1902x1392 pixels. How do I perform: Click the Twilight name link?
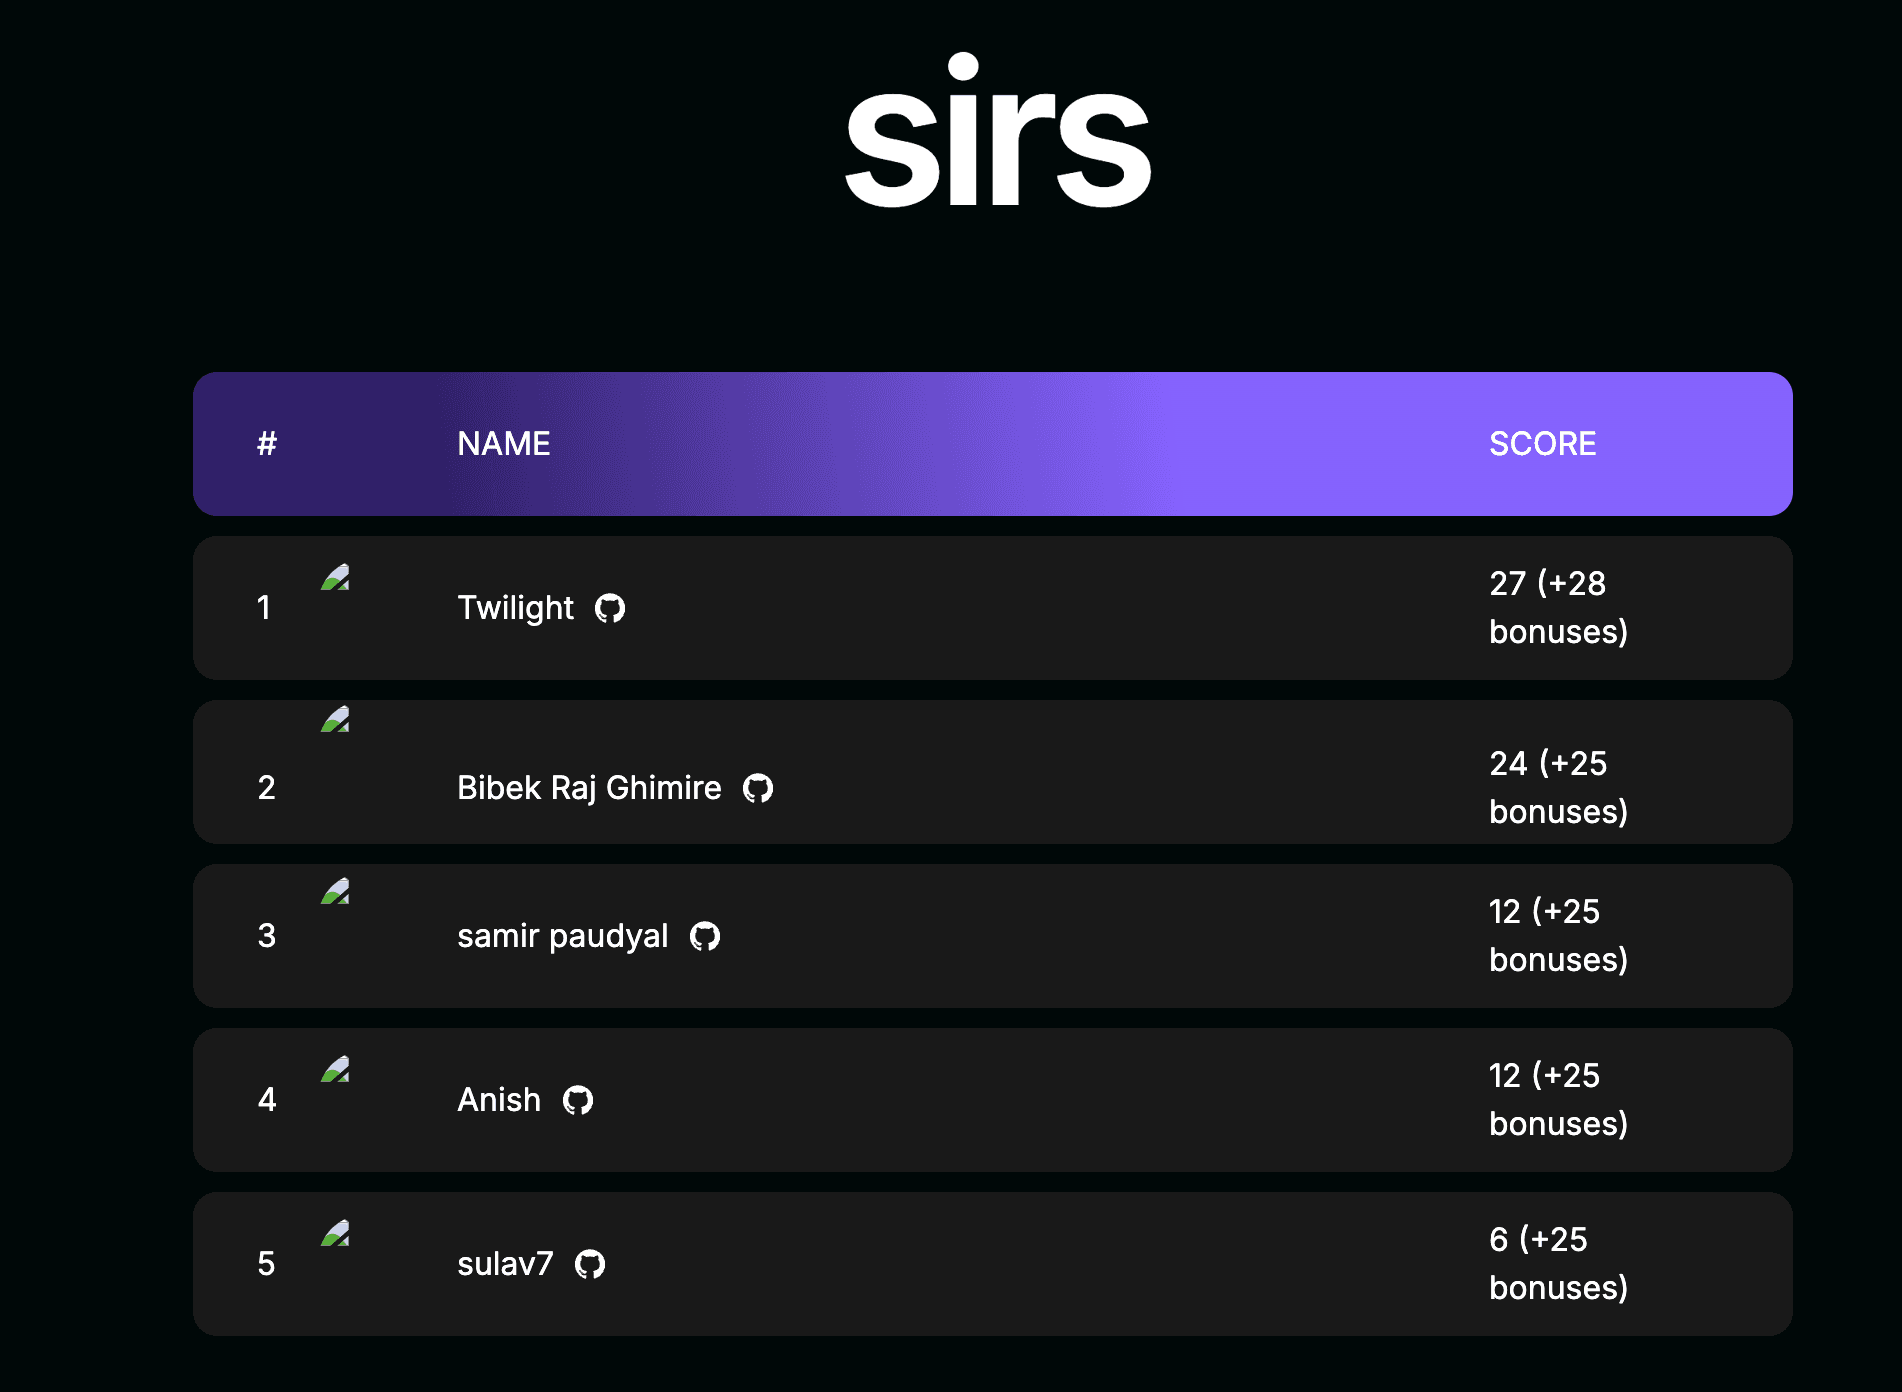516,608
